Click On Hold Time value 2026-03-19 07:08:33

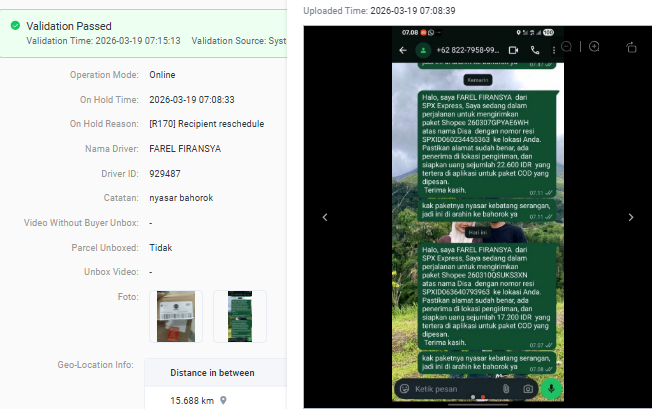(x=192, y=100)
